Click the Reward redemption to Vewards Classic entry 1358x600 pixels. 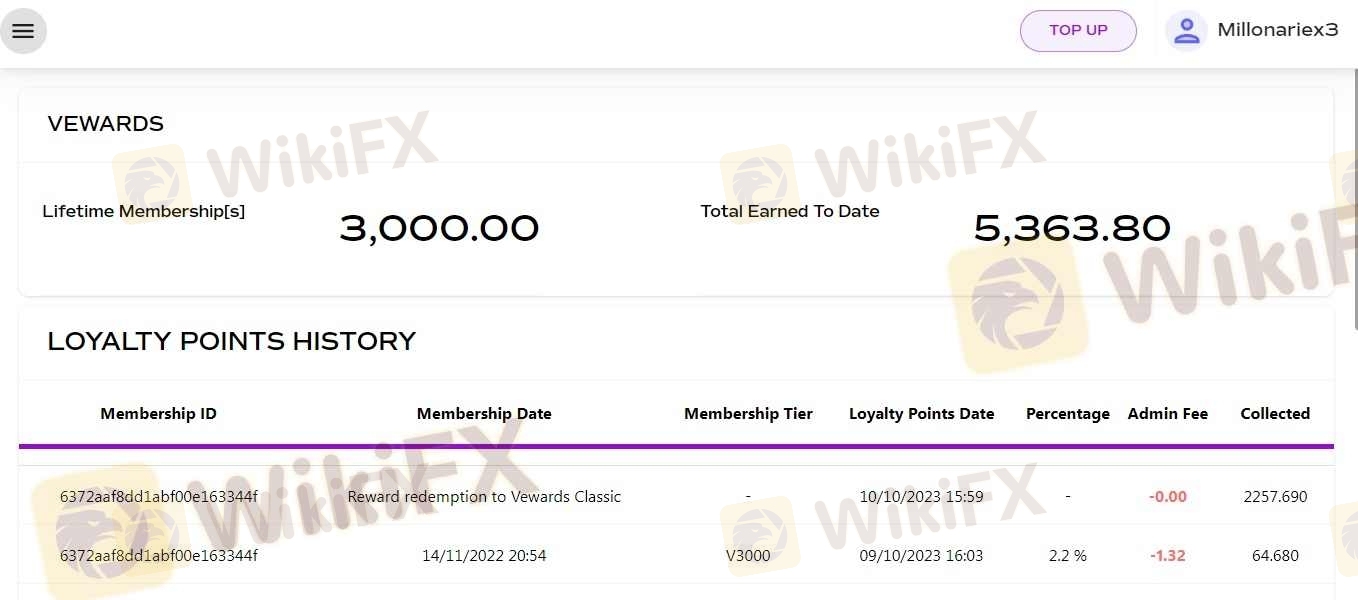[484, 497]
